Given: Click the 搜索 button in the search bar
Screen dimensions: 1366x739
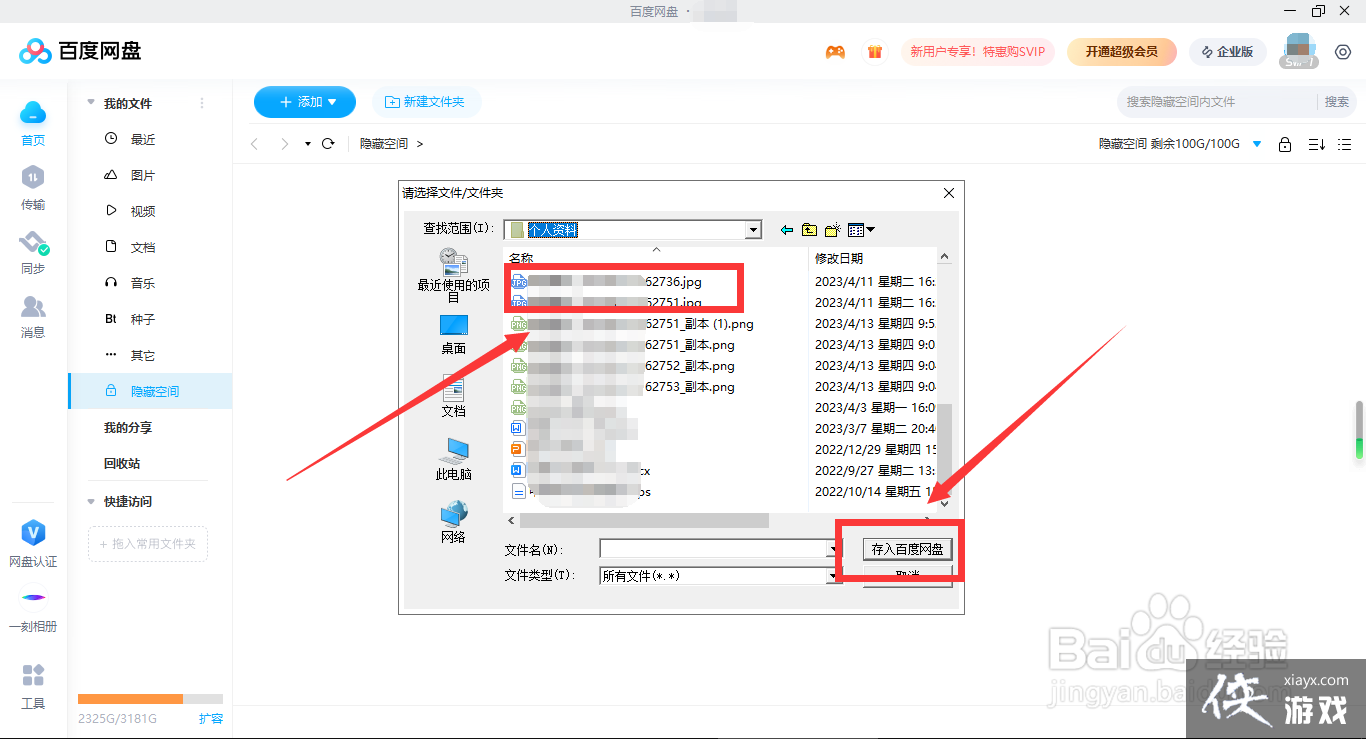Looking at the screenshot, I should (1337, 102).
